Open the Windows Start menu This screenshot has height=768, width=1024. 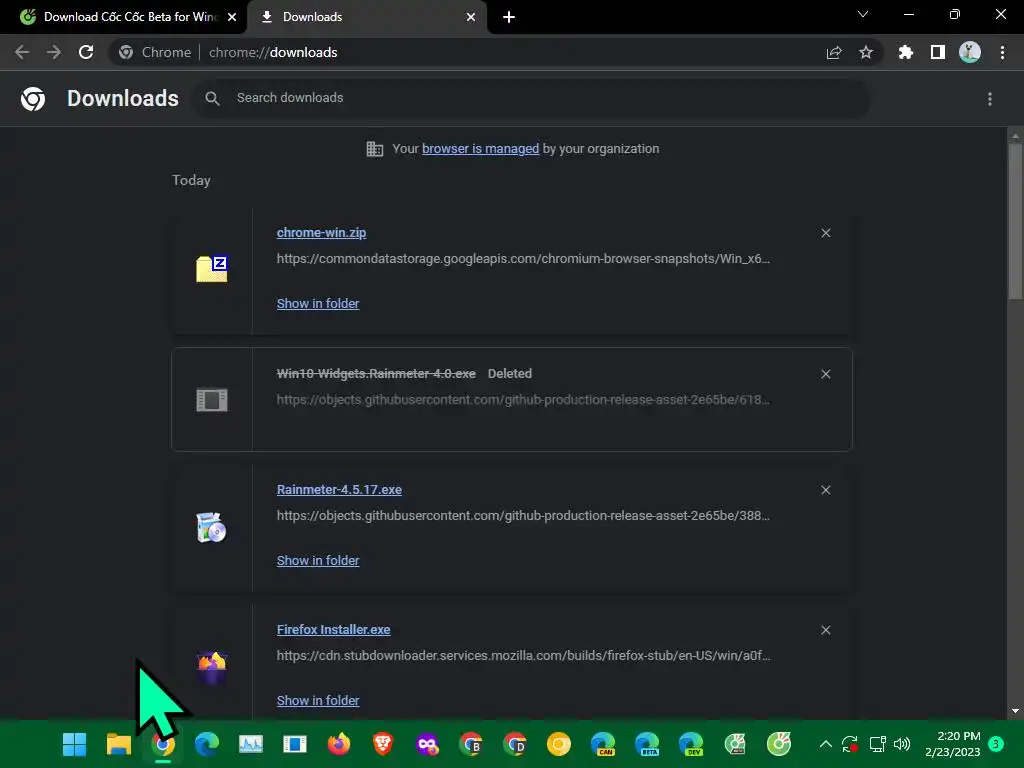pos(74,744)
